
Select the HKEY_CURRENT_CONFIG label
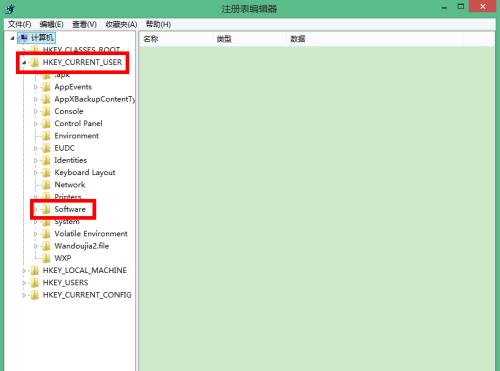pos(87,295)
